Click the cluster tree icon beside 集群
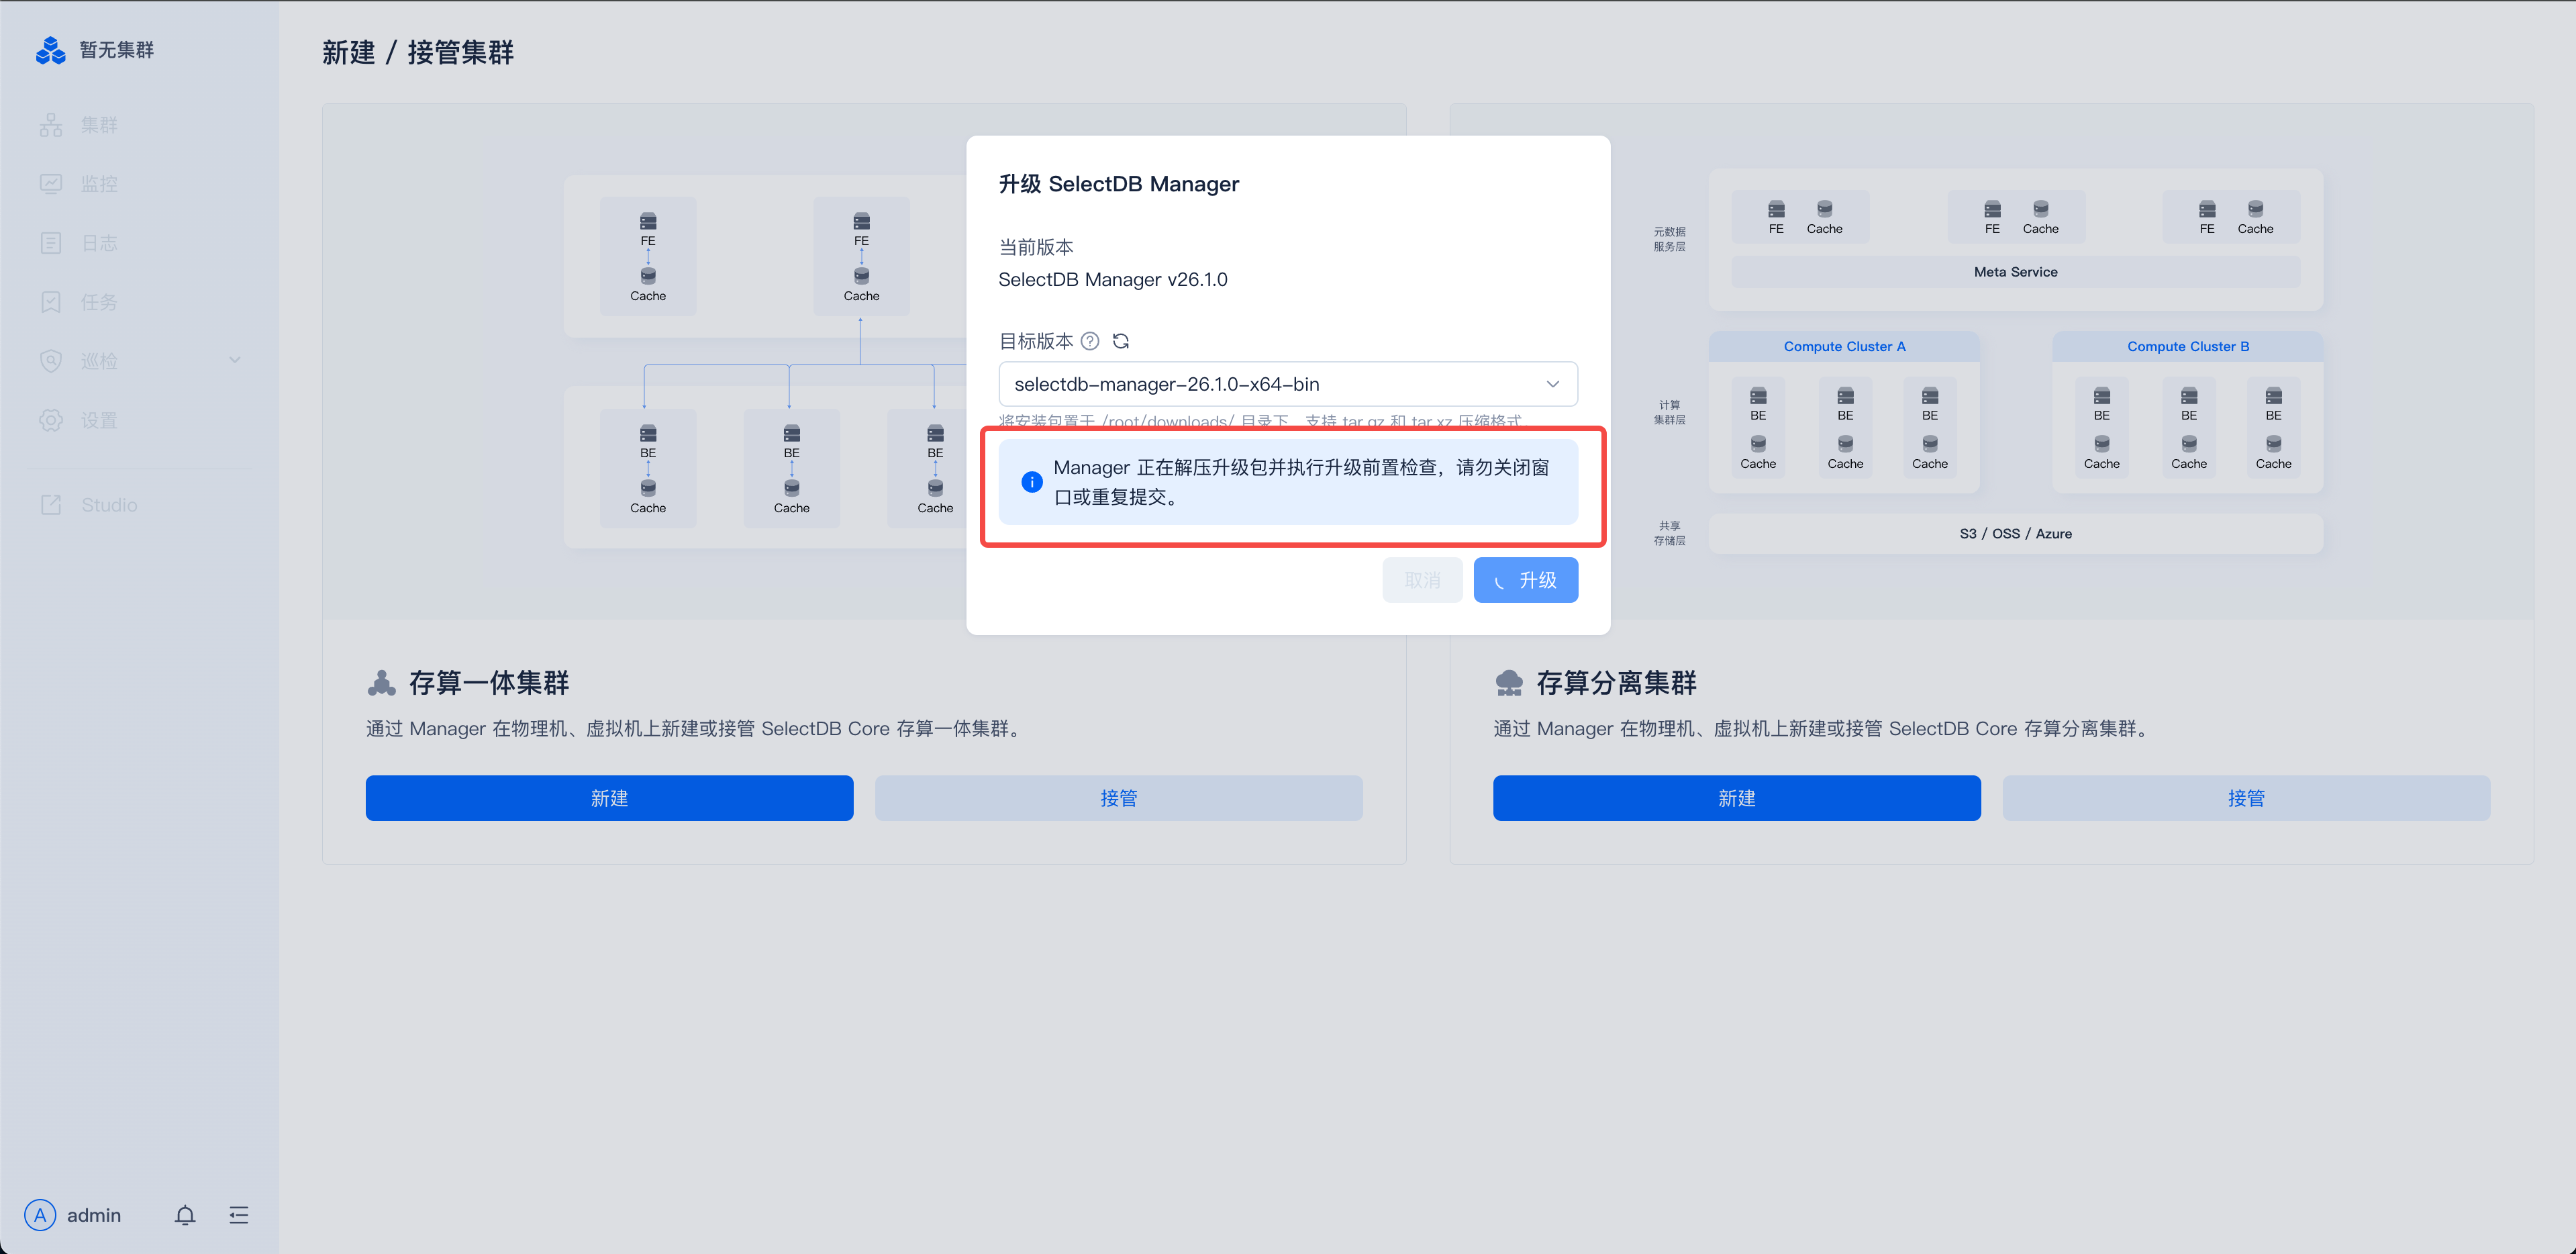Image resolution: width=2576 pixels, height=1254 pixels. (51, 125)
